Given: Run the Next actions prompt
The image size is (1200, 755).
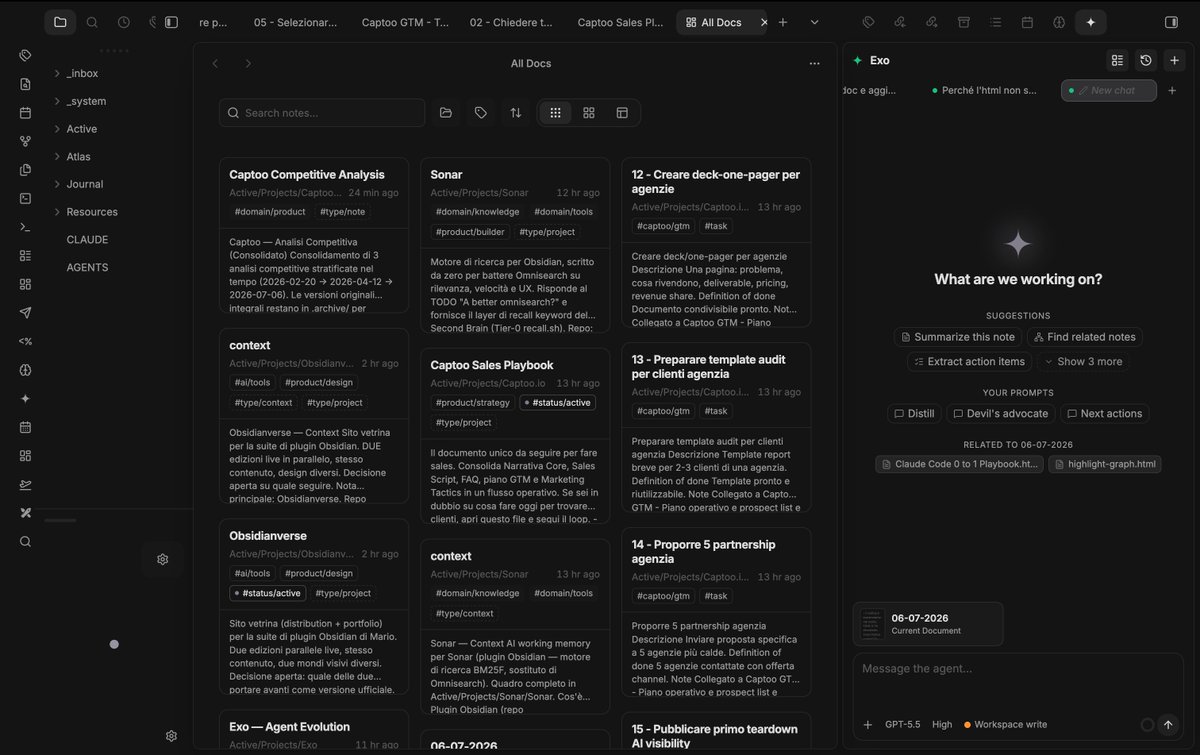Looking at the screenshot, I should [1104, 414].
